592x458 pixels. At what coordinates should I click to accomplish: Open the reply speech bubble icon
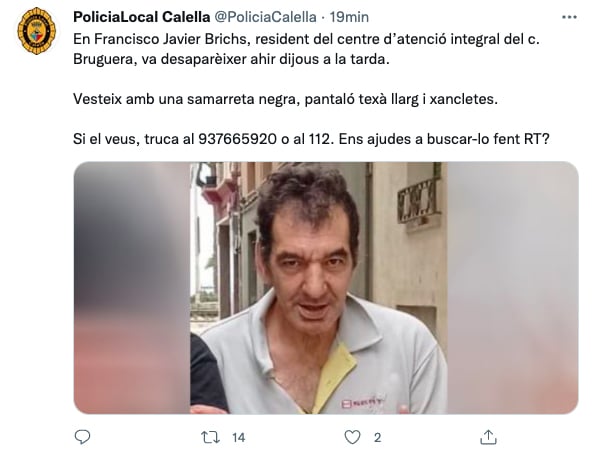tap(82, 437)
